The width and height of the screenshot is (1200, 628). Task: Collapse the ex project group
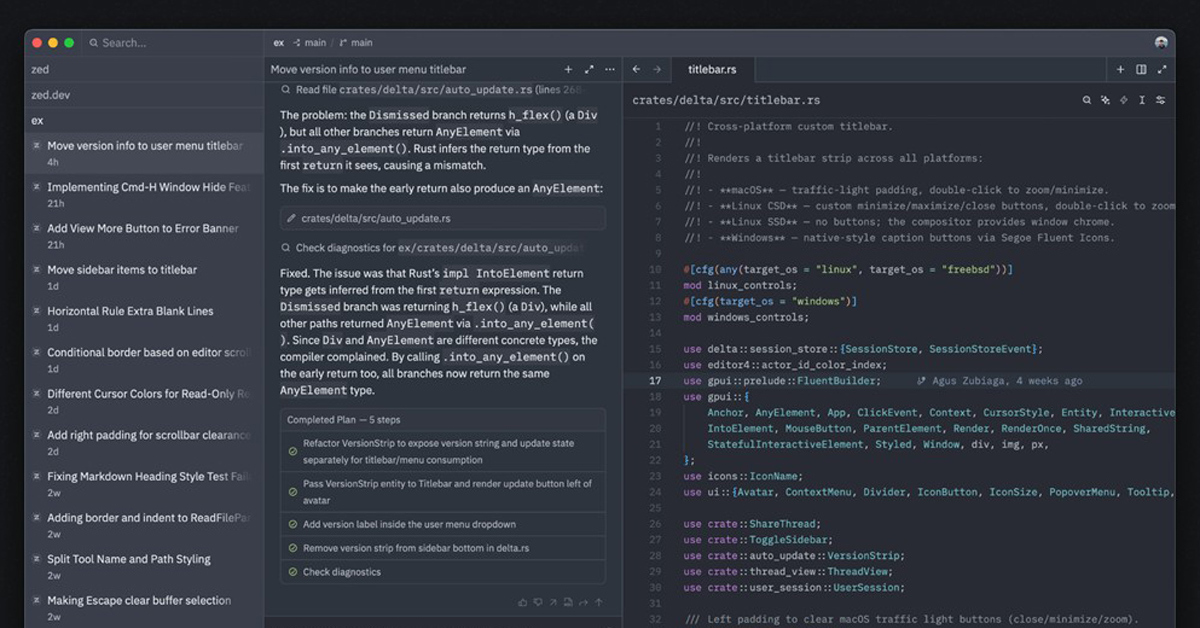coord(144,120)
